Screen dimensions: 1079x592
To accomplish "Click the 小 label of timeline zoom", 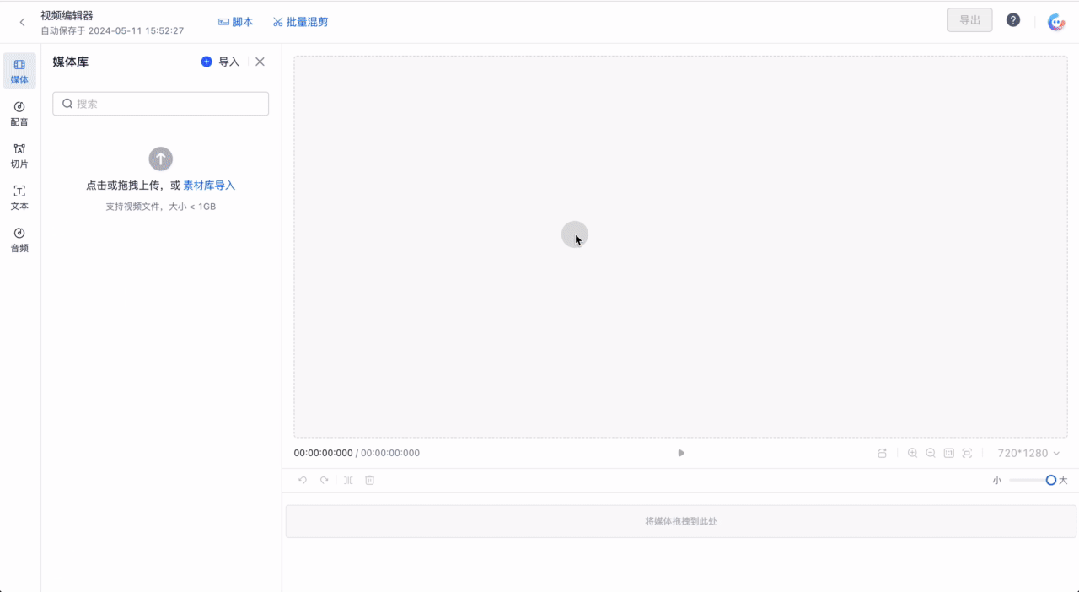I will pos(996,480).
